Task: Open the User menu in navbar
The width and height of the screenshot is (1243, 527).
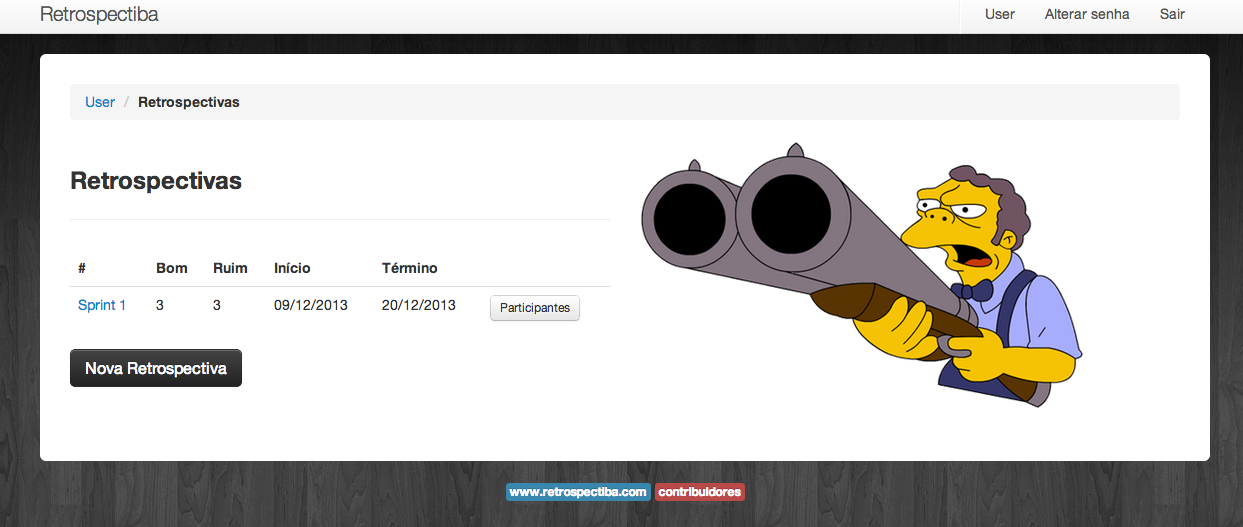Action: 999,14
